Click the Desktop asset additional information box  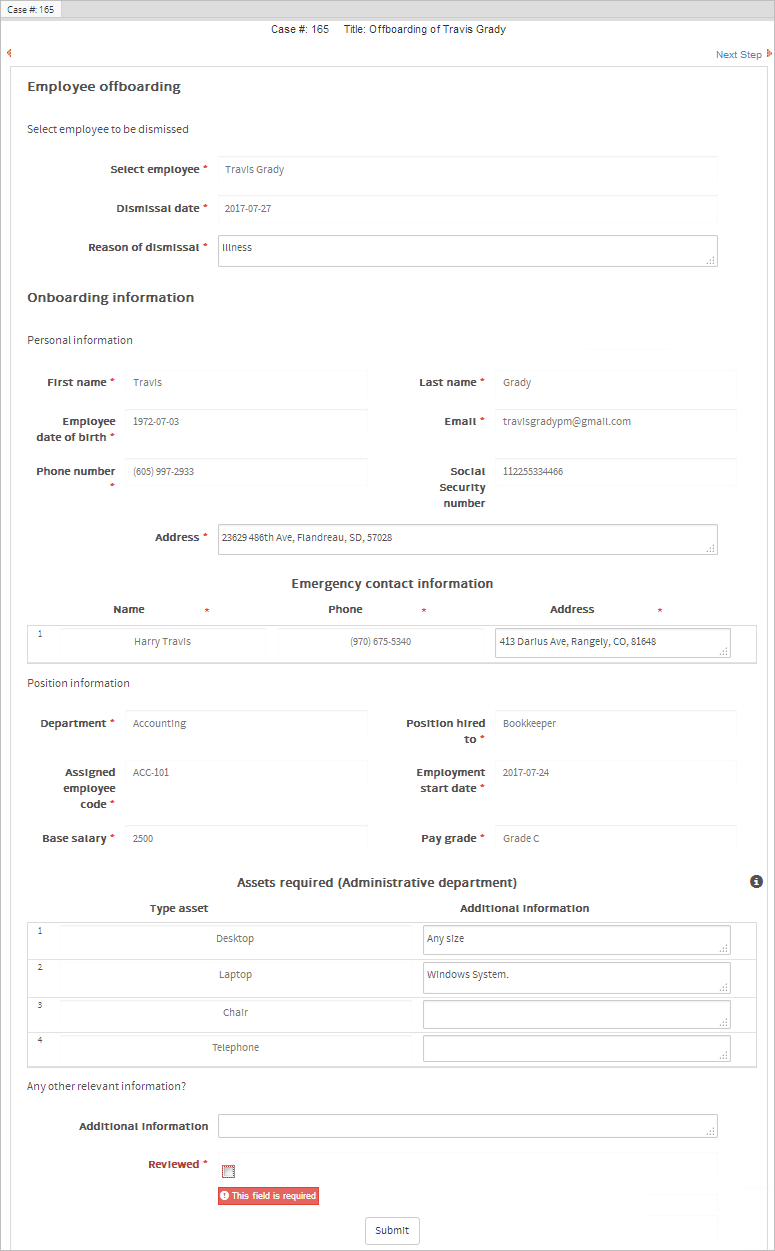click(x=576, y=940)
